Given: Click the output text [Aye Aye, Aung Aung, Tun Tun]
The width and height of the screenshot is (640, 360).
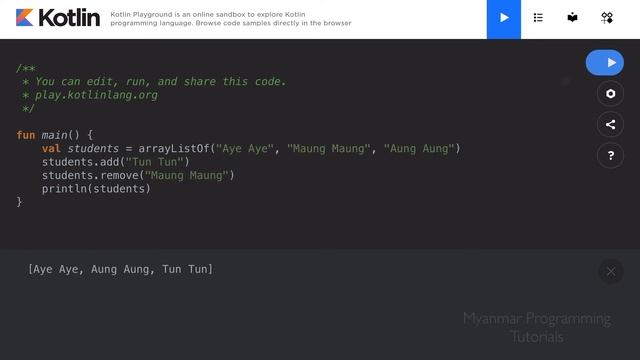Looking at the screenshot, I should tap(120, 269).
